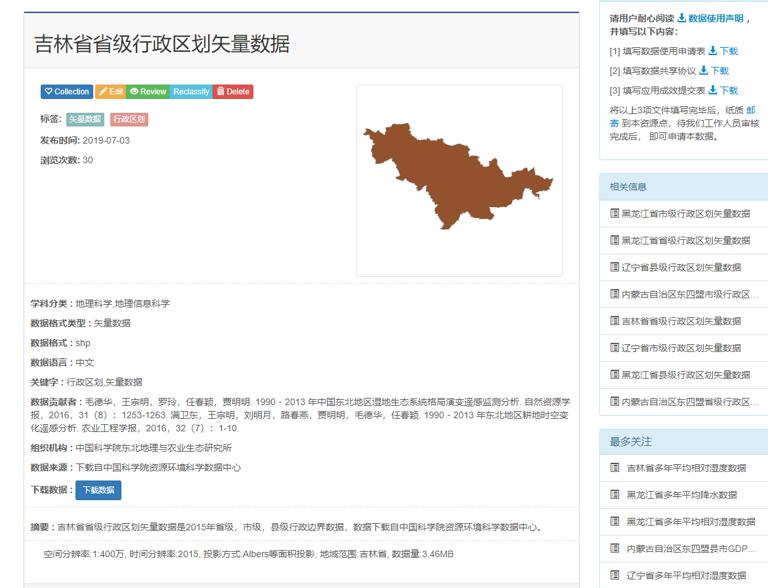Download the 数据使用申请表 form
The image size is (768, 588).
[723, 51]
